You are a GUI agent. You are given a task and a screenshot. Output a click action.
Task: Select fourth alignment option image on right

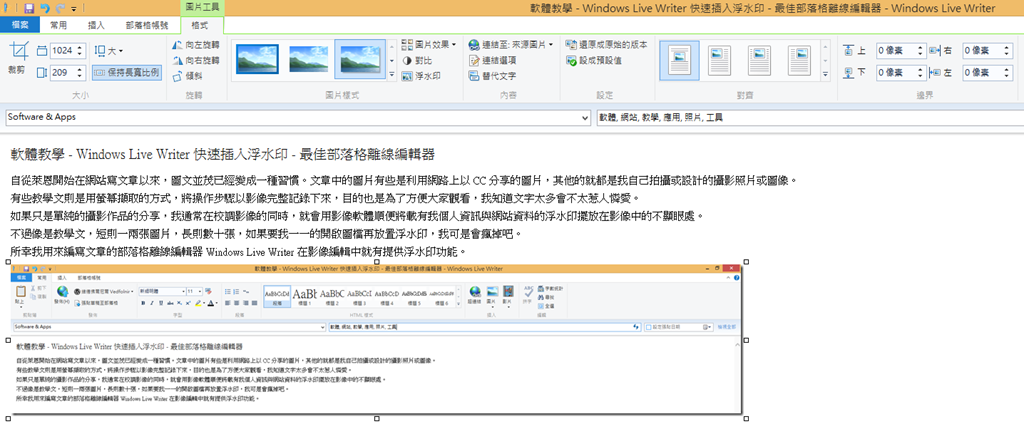[799, 59]
